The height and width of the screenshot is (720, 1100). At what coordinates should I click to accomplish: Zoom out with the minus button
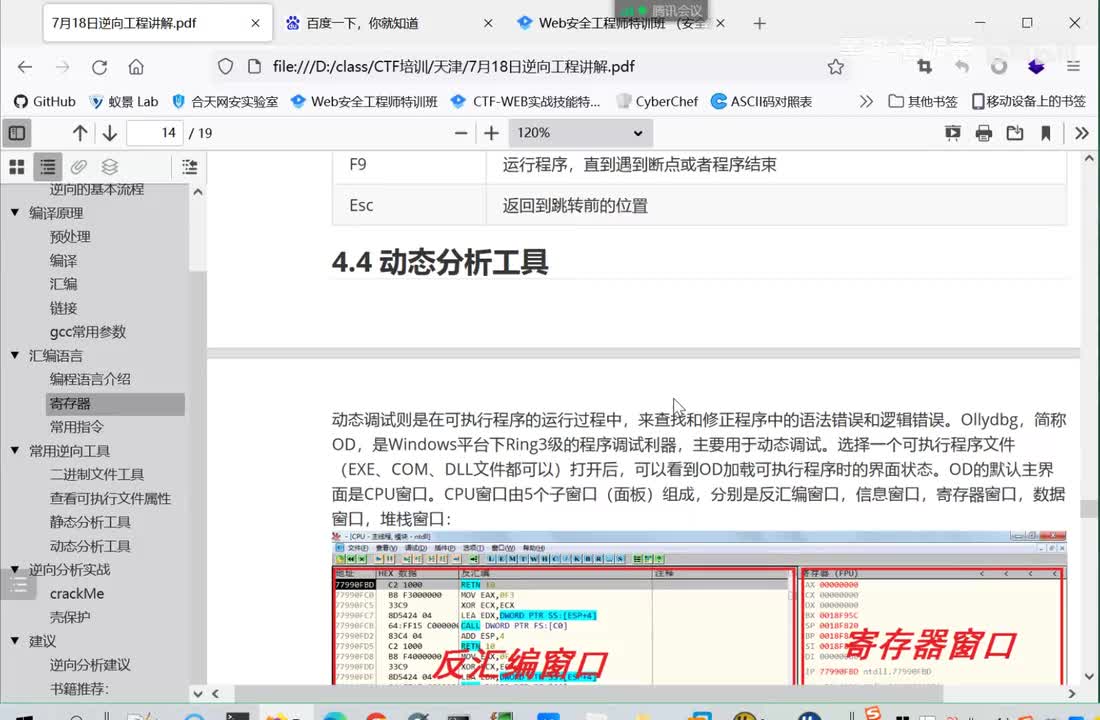pos(461,133)
